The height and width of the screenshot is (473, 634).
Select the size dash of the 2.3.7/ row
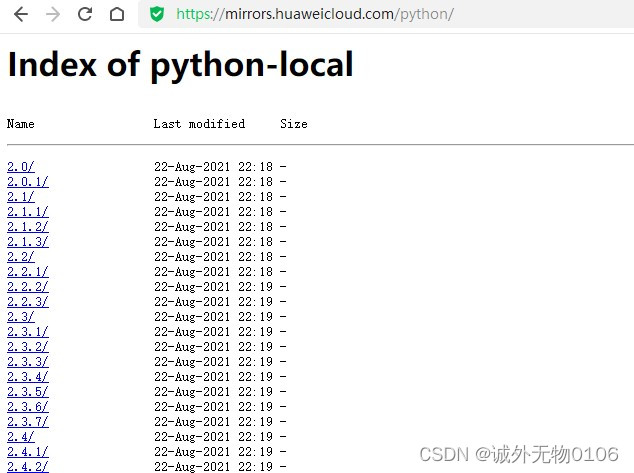coord(283,422)
